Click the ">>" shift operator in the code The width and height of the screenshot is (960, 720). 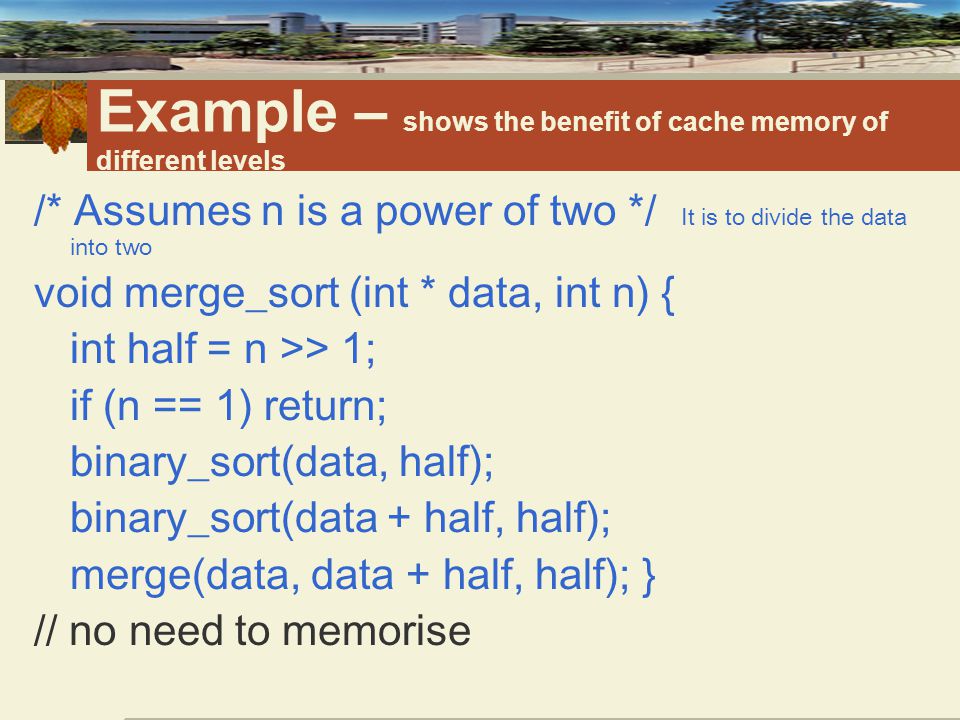(304, 349)
